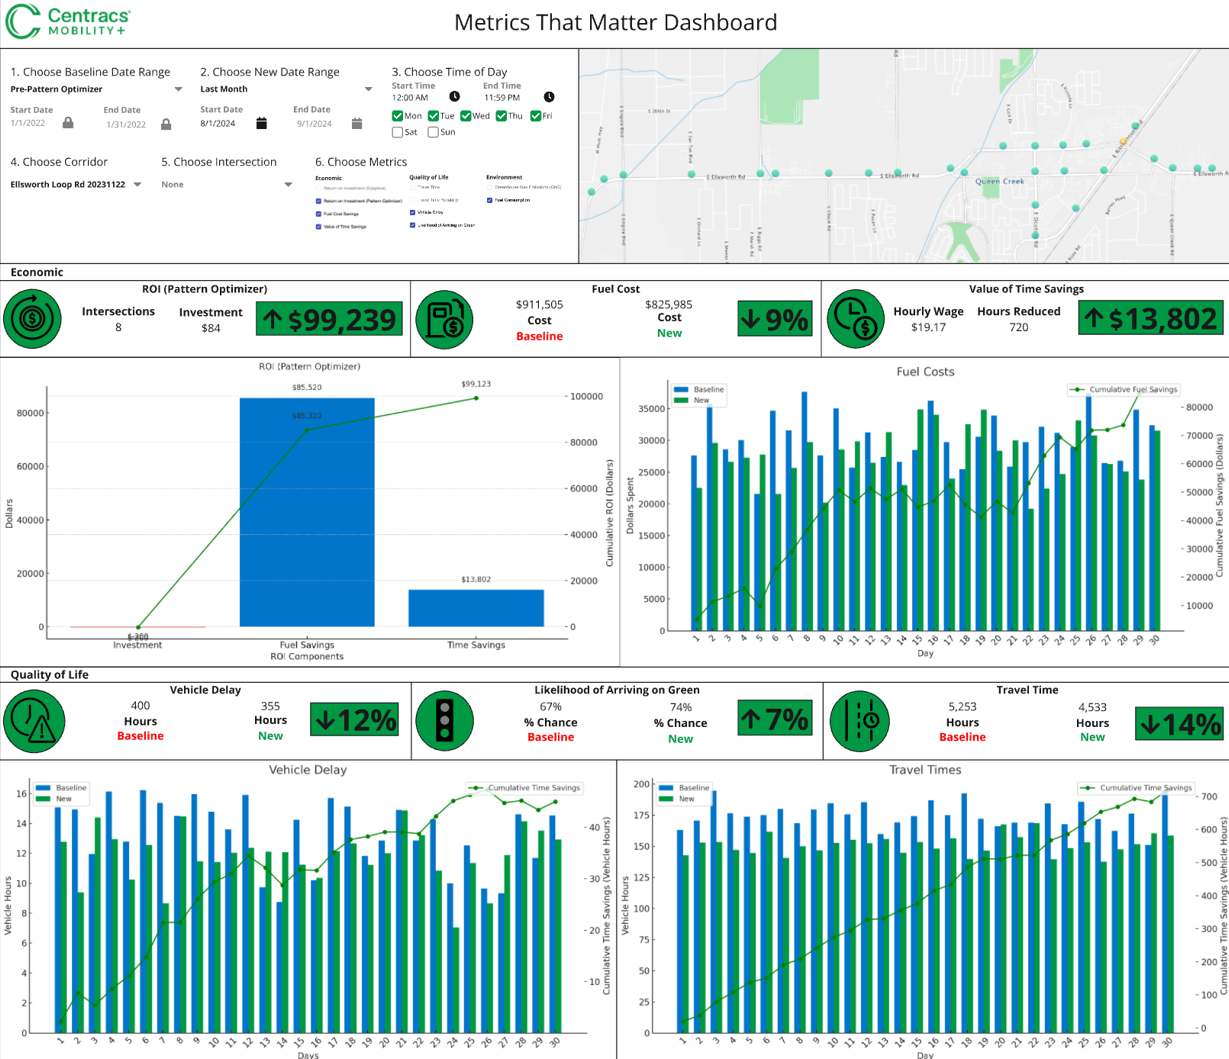The height and width of the screenshot is (1059, 1229).
Task: Click the End Time clock icon
Action: pos(549,97)
